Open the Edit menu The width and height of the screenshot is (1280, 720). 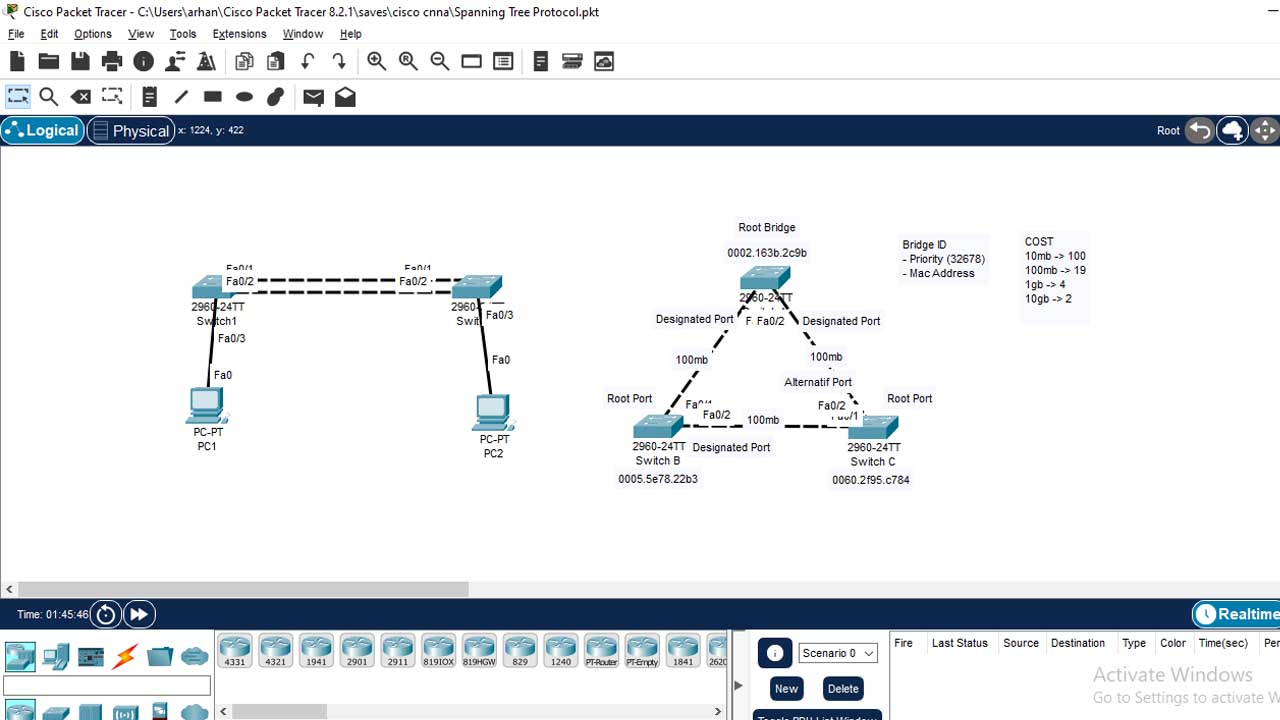49,34
